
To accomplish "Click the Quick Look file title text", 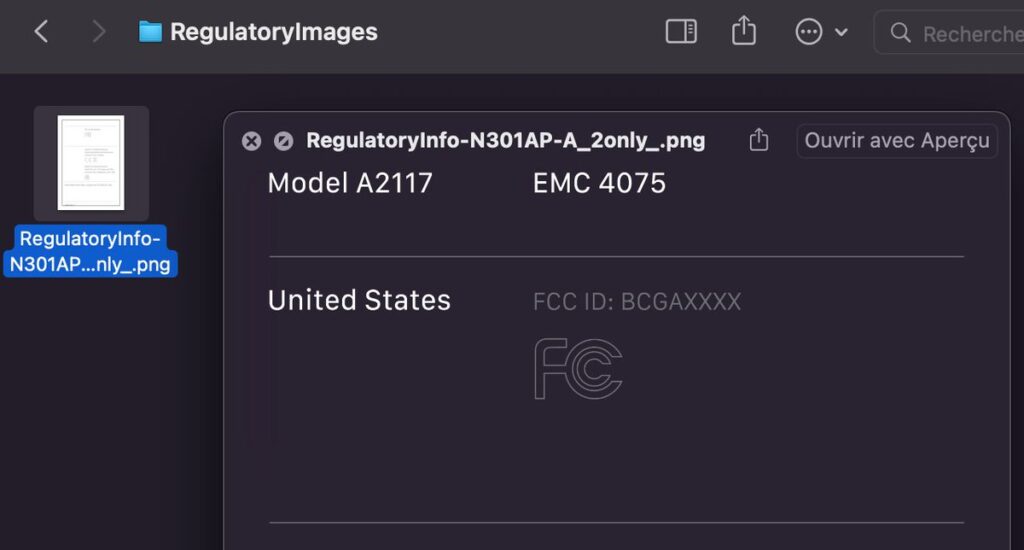I will (x=505, y=140).
